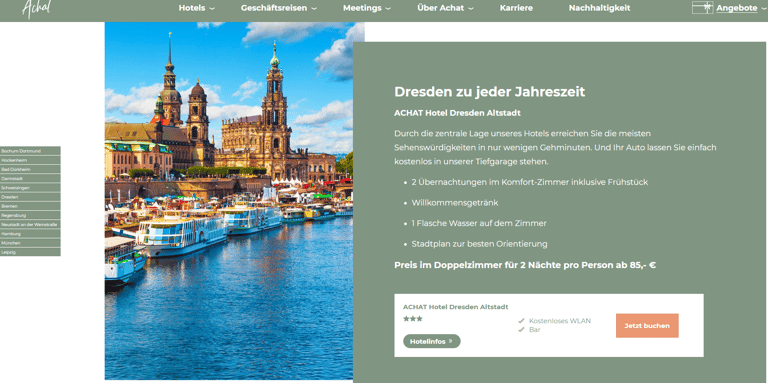
Task: Choose Hamburg from the side list
Action: click(30, 234)
